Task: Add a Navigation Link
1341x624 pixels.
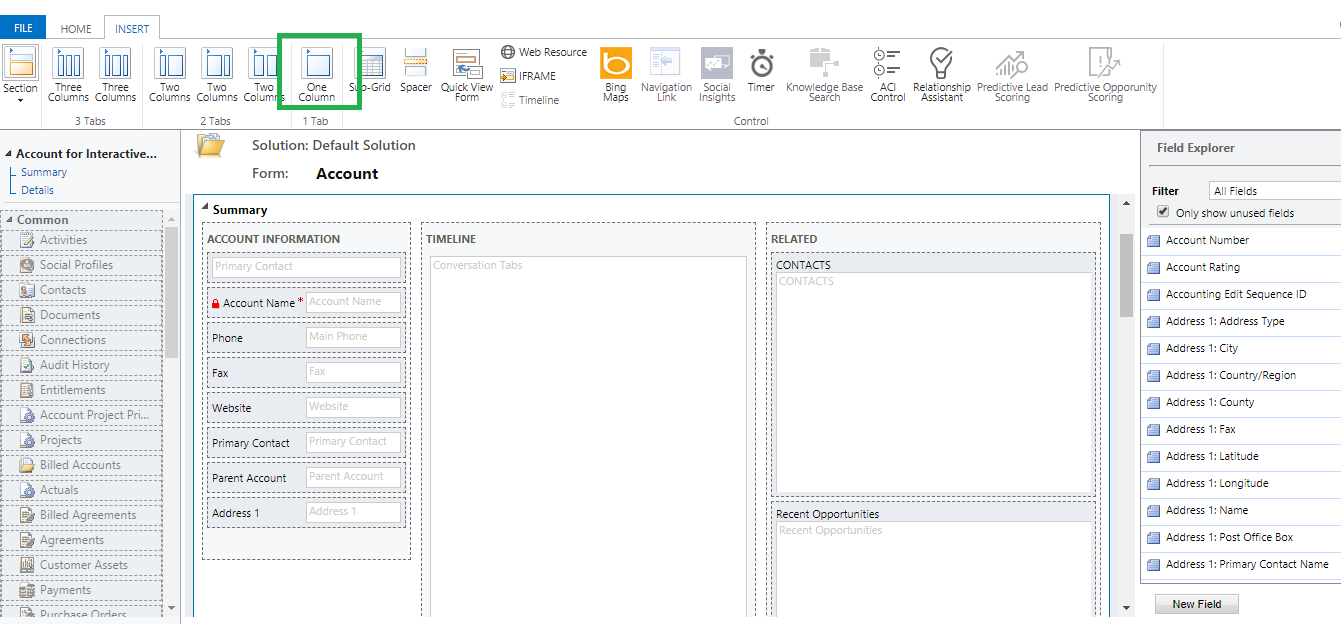Action: click(666, 75)
